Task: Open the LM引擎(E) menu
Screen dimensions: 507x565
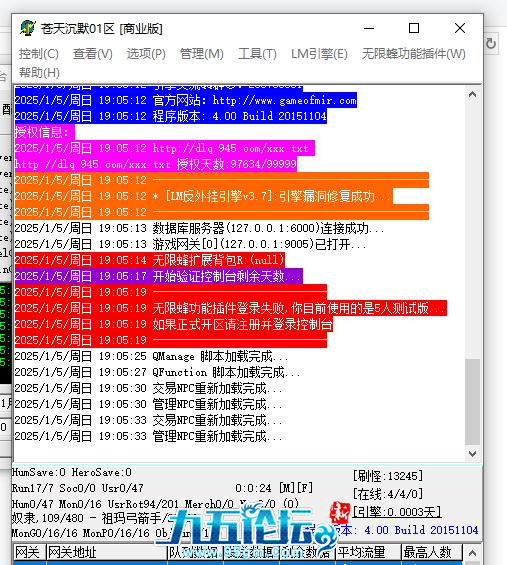Action: point(319,54)
